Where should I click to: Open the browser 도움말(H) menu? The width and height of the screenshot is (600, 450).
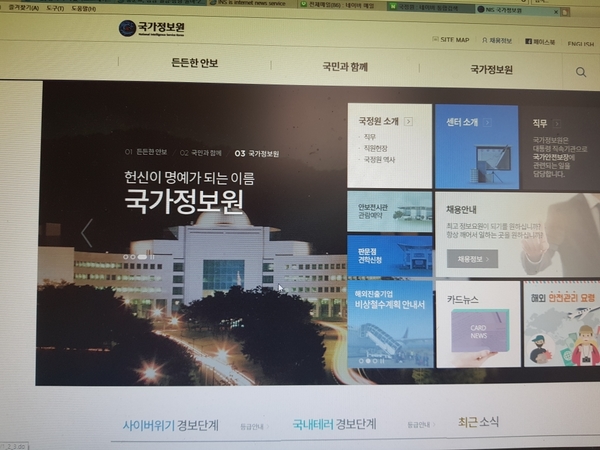pos(84,8)
